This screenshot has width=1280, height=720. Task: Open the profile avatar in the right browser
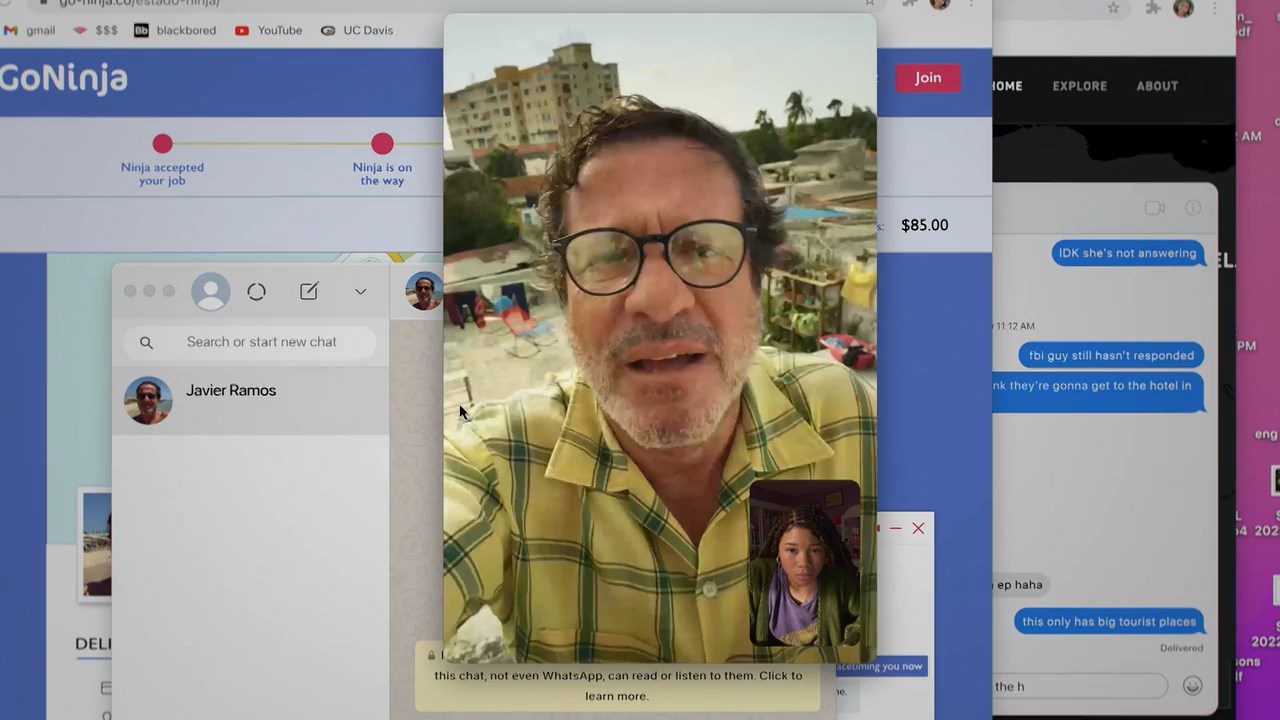tap(1183, 8)
